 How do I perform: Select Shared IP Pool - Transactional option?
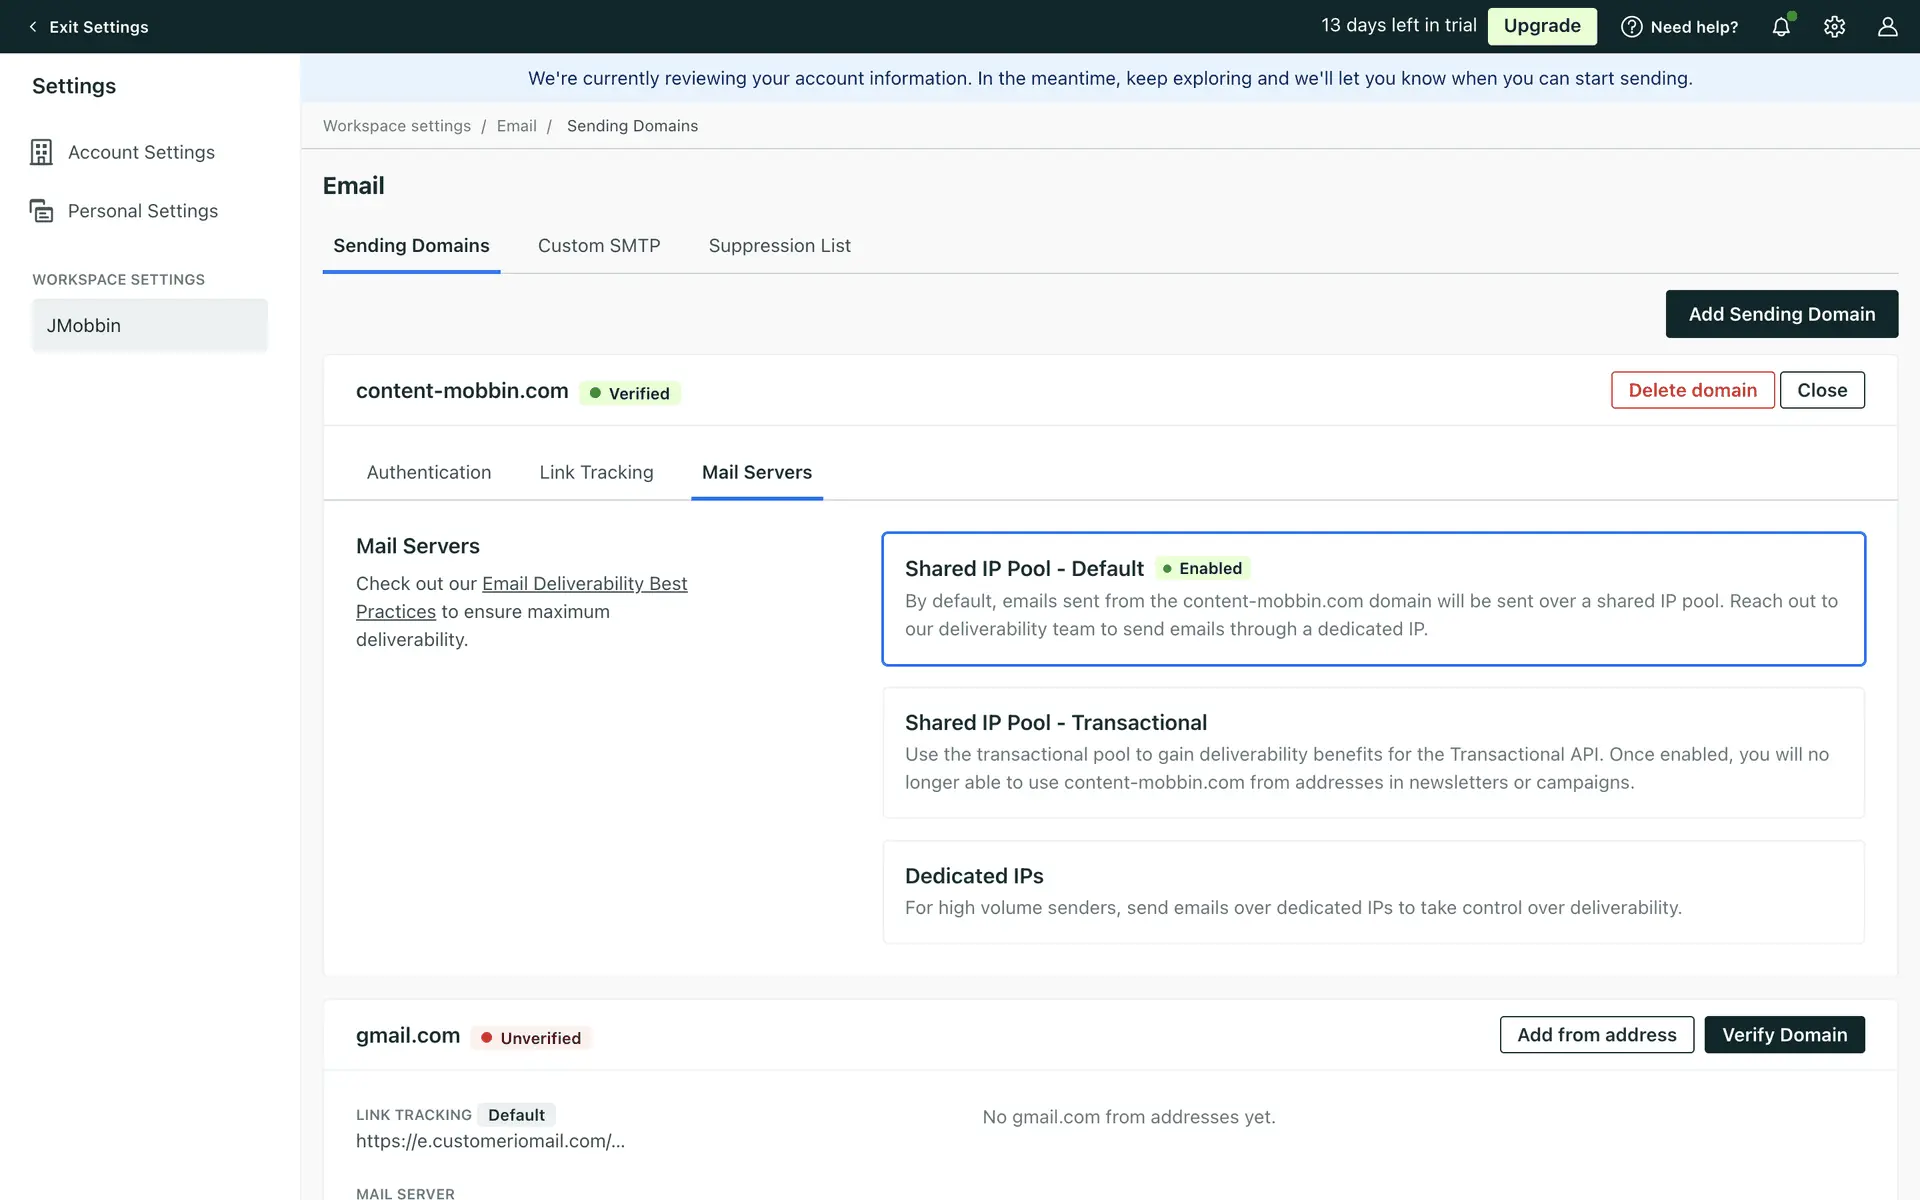pyautogui.click(x=1372, y=752)
